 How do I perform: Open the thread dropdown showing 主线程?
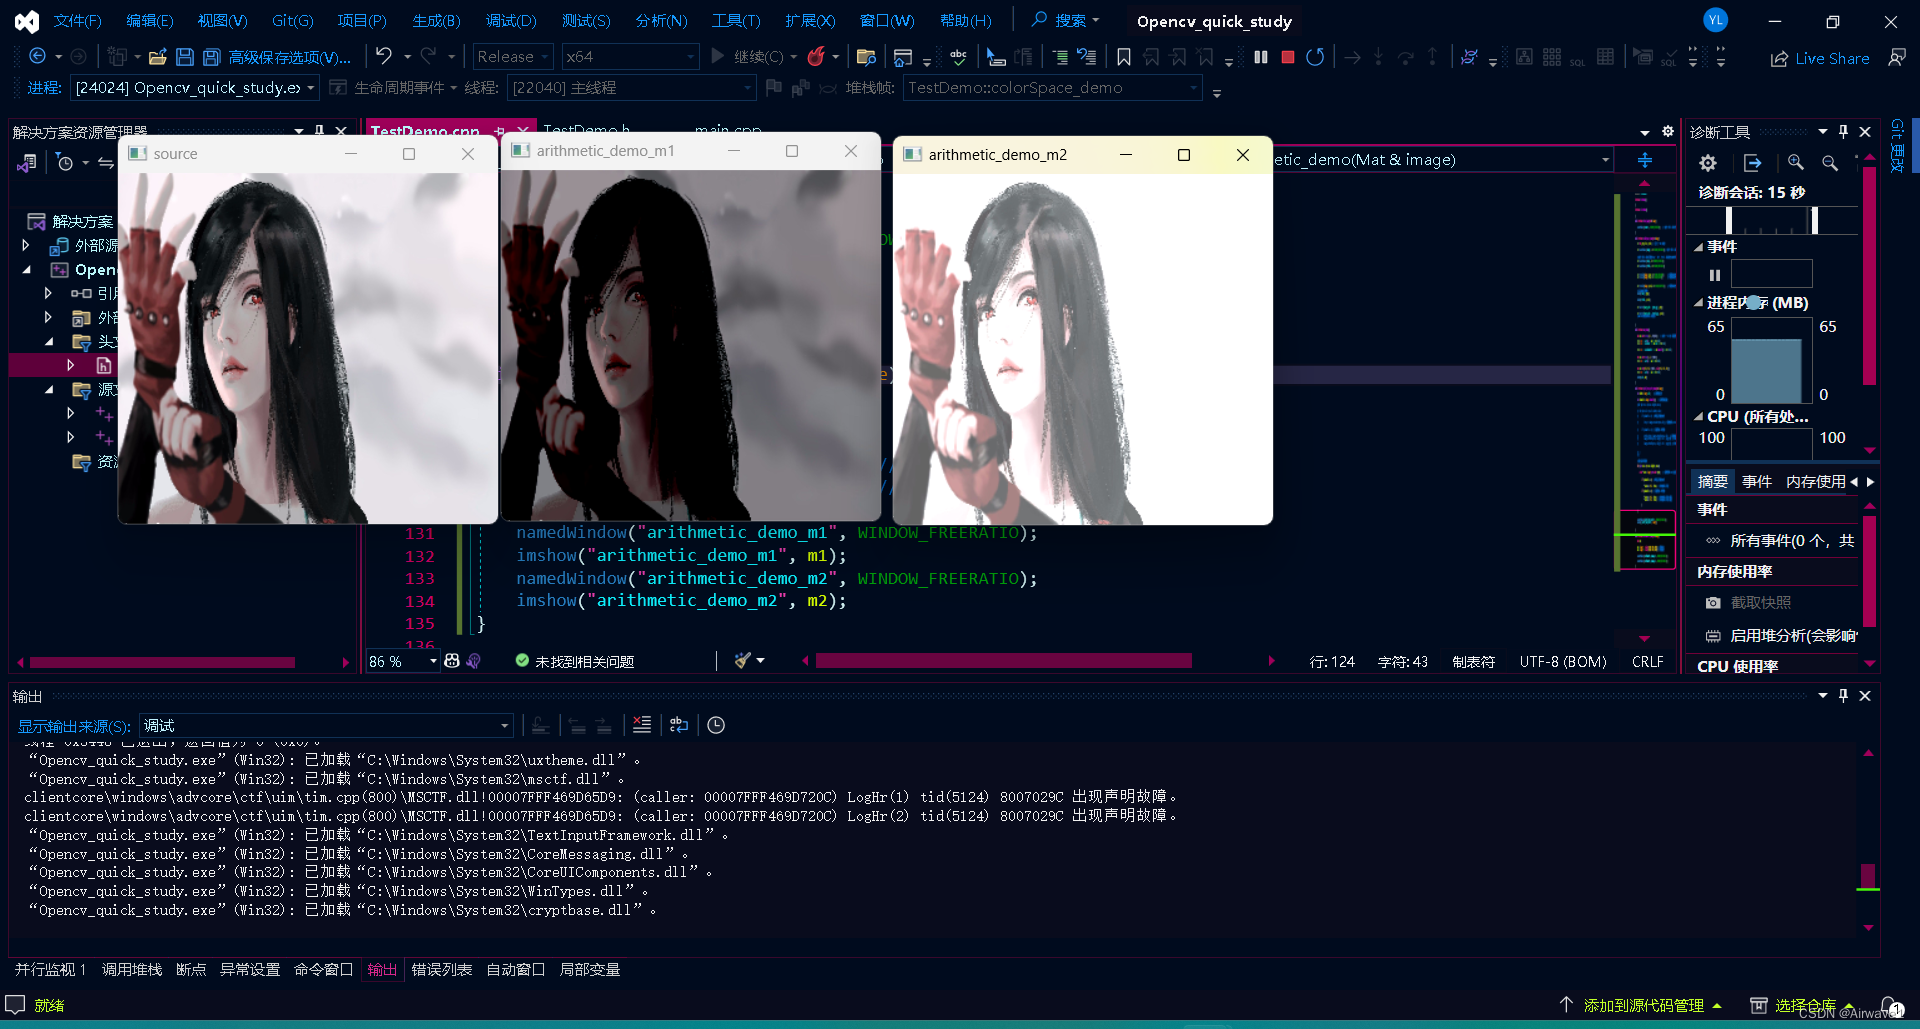[x=631, y=88]
